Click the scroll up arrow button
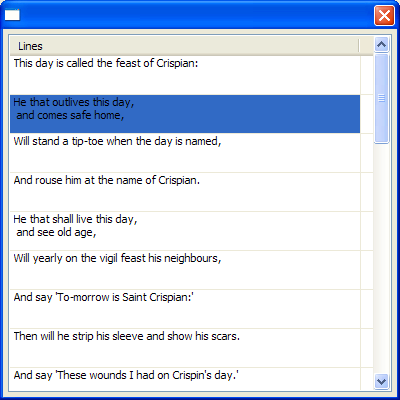400x400 pixels. (381, 44)
